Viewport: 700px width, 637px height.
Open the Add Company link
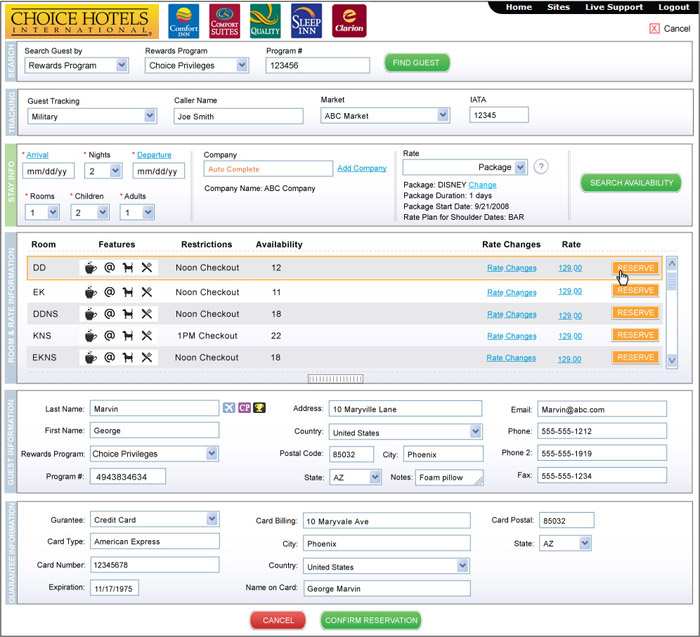click(x=362, y=168)
